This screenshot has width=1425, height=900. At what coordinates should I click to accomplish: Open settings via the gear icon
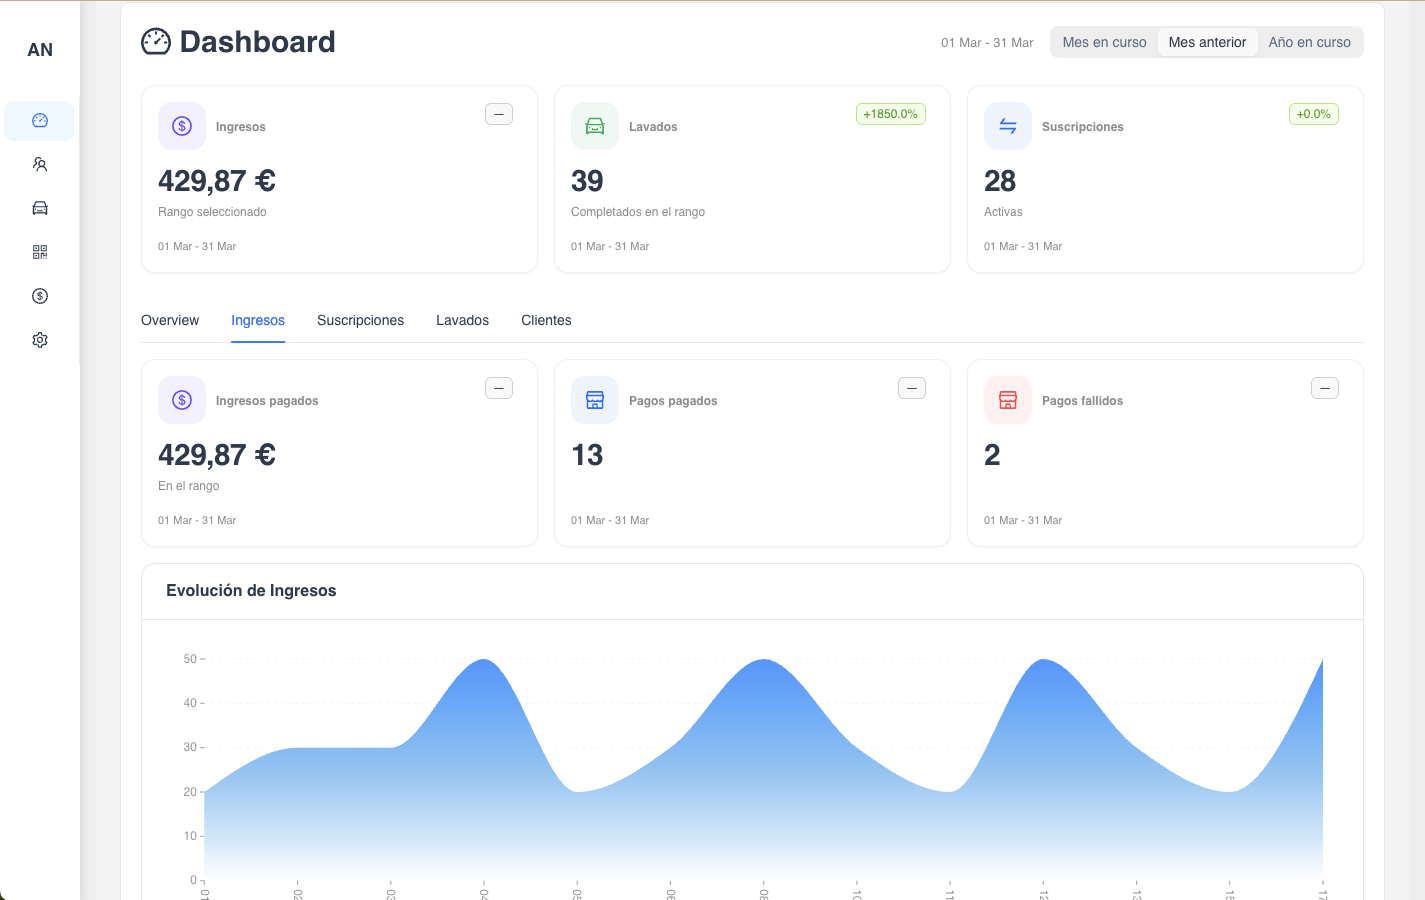tap(40, 339)
